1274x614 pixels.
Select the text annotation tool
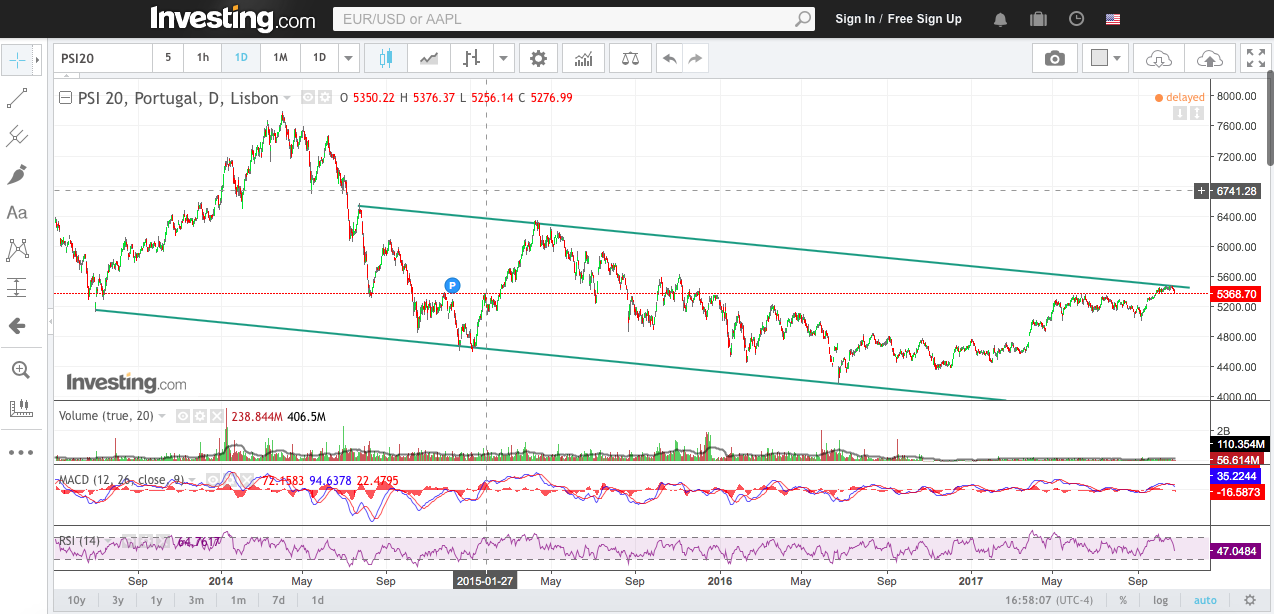(17, 212)
